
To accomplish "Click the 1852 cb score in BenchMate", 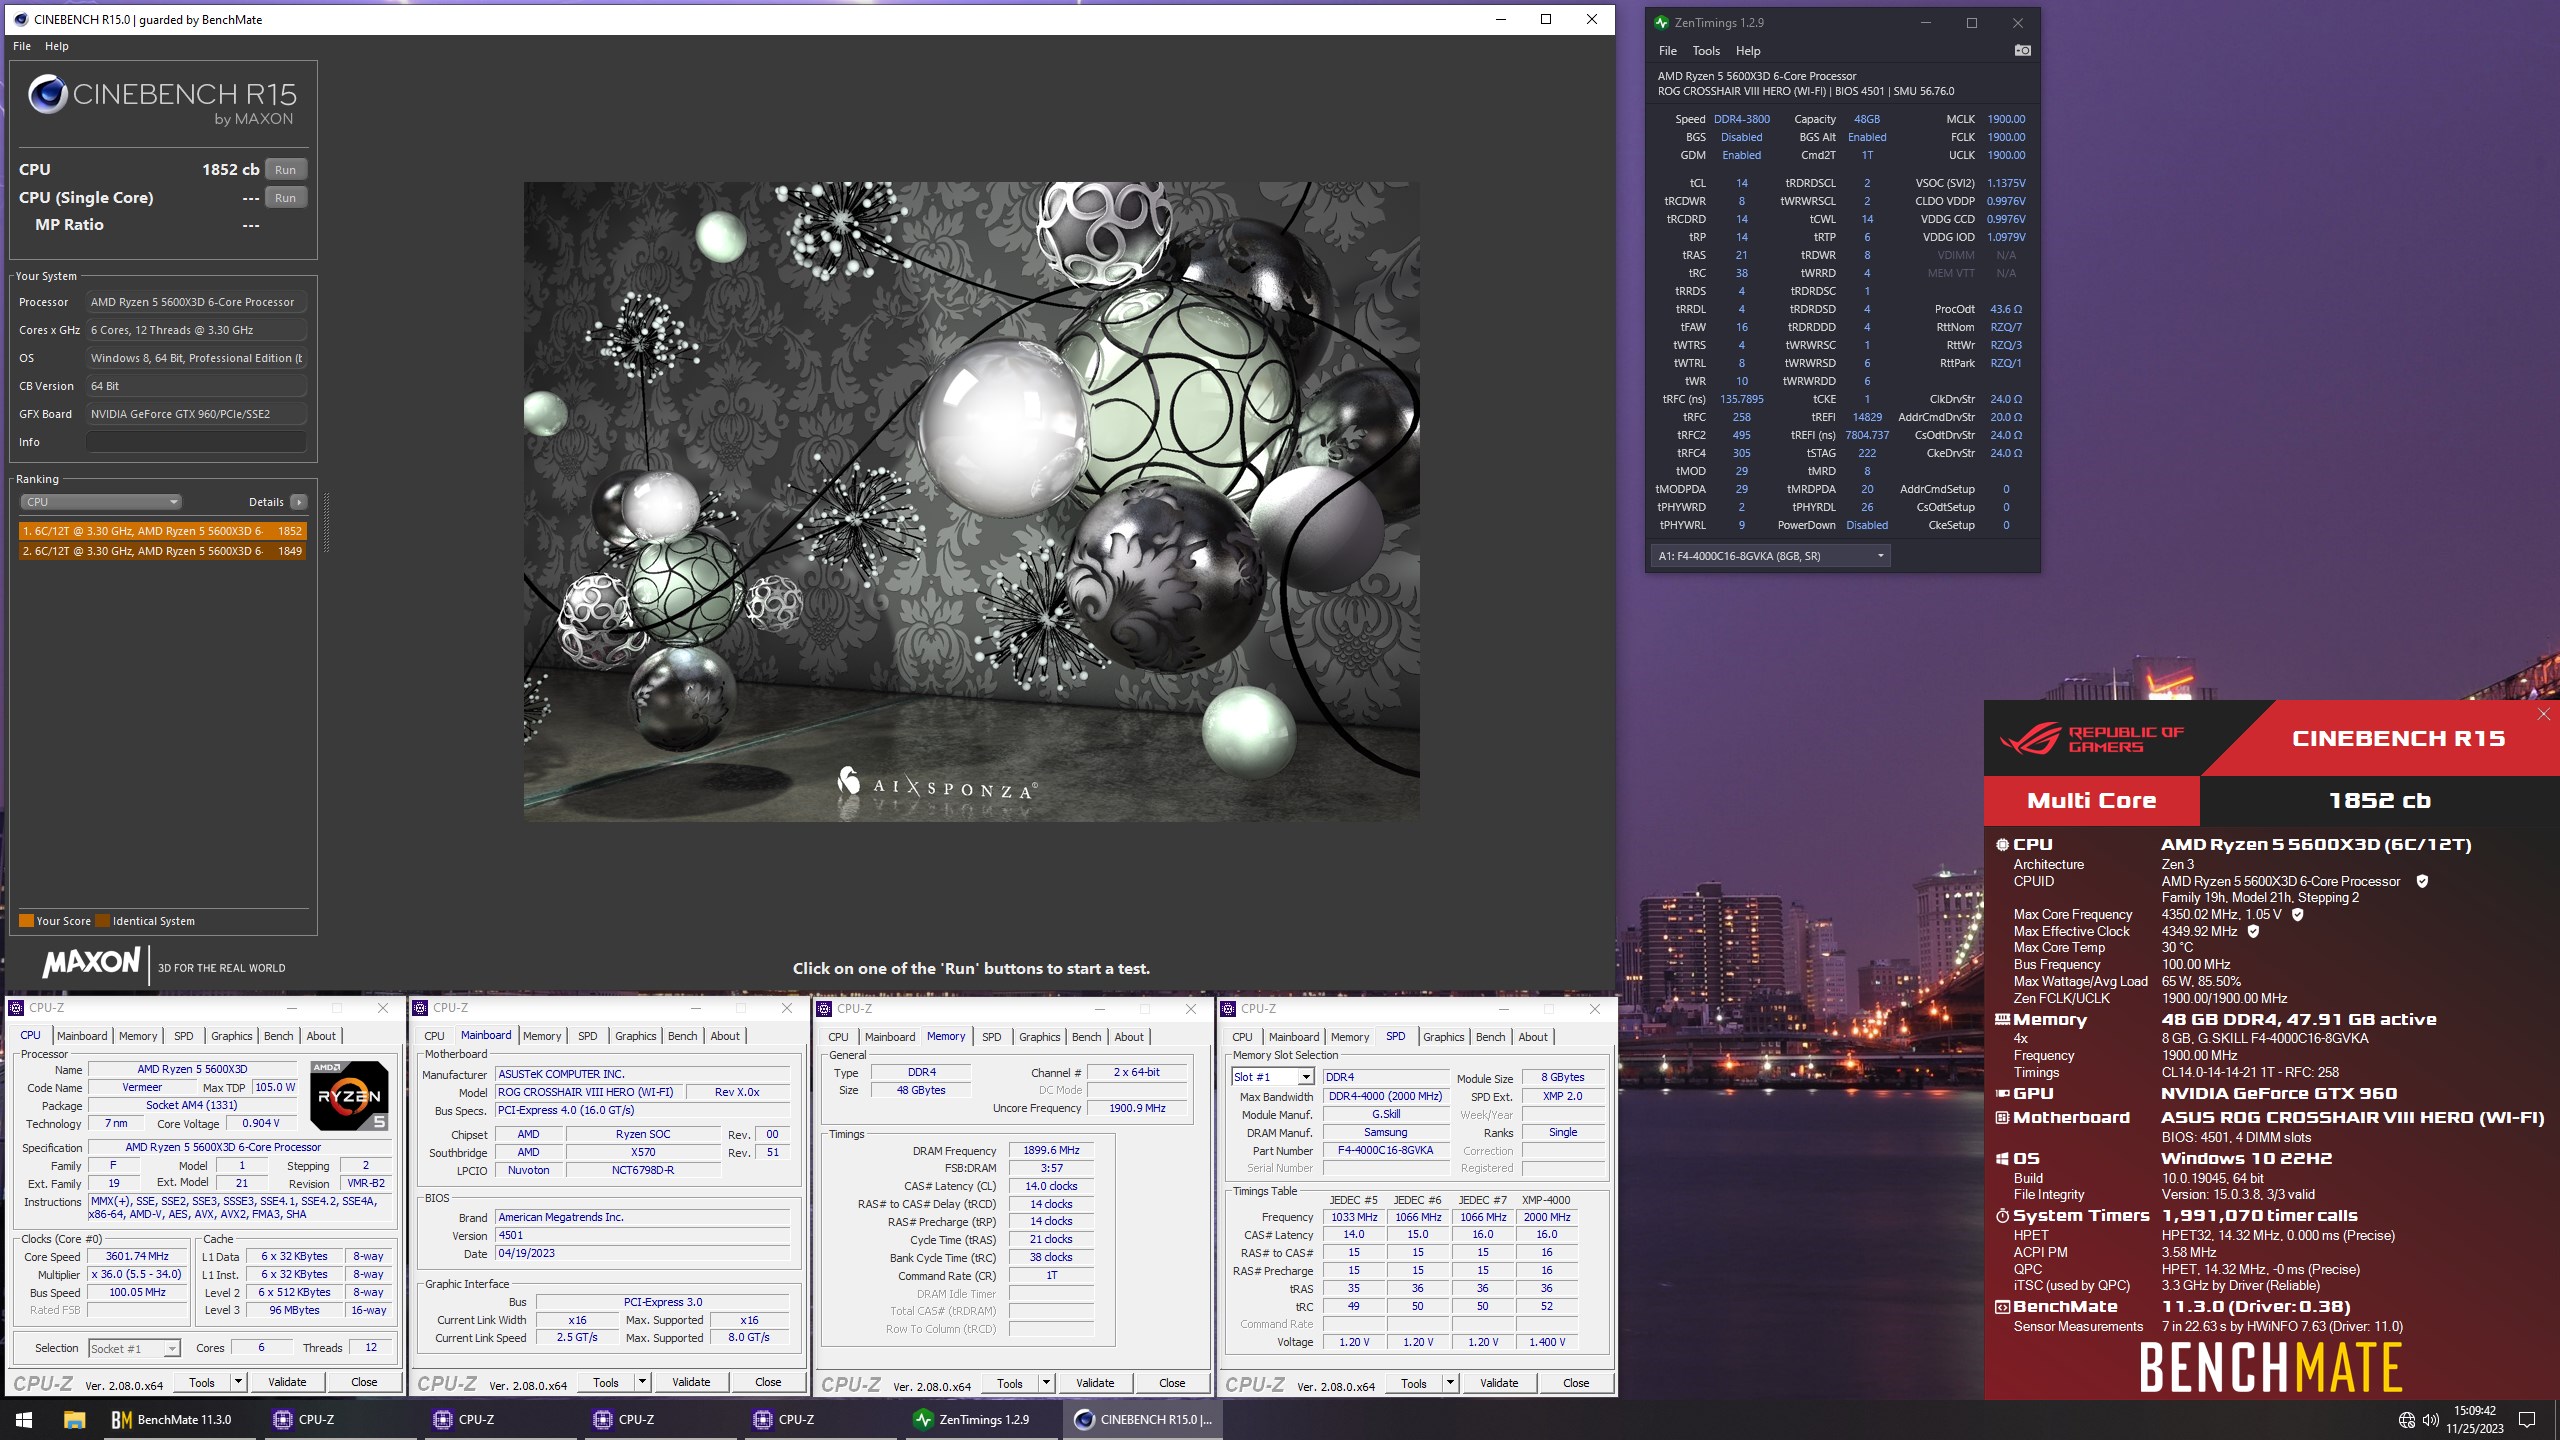I will (2379, 801).
